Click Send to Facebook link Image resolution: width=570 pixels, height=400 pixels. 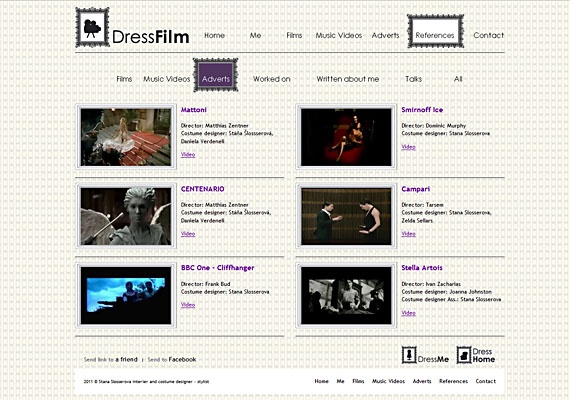tap(172, 359)
